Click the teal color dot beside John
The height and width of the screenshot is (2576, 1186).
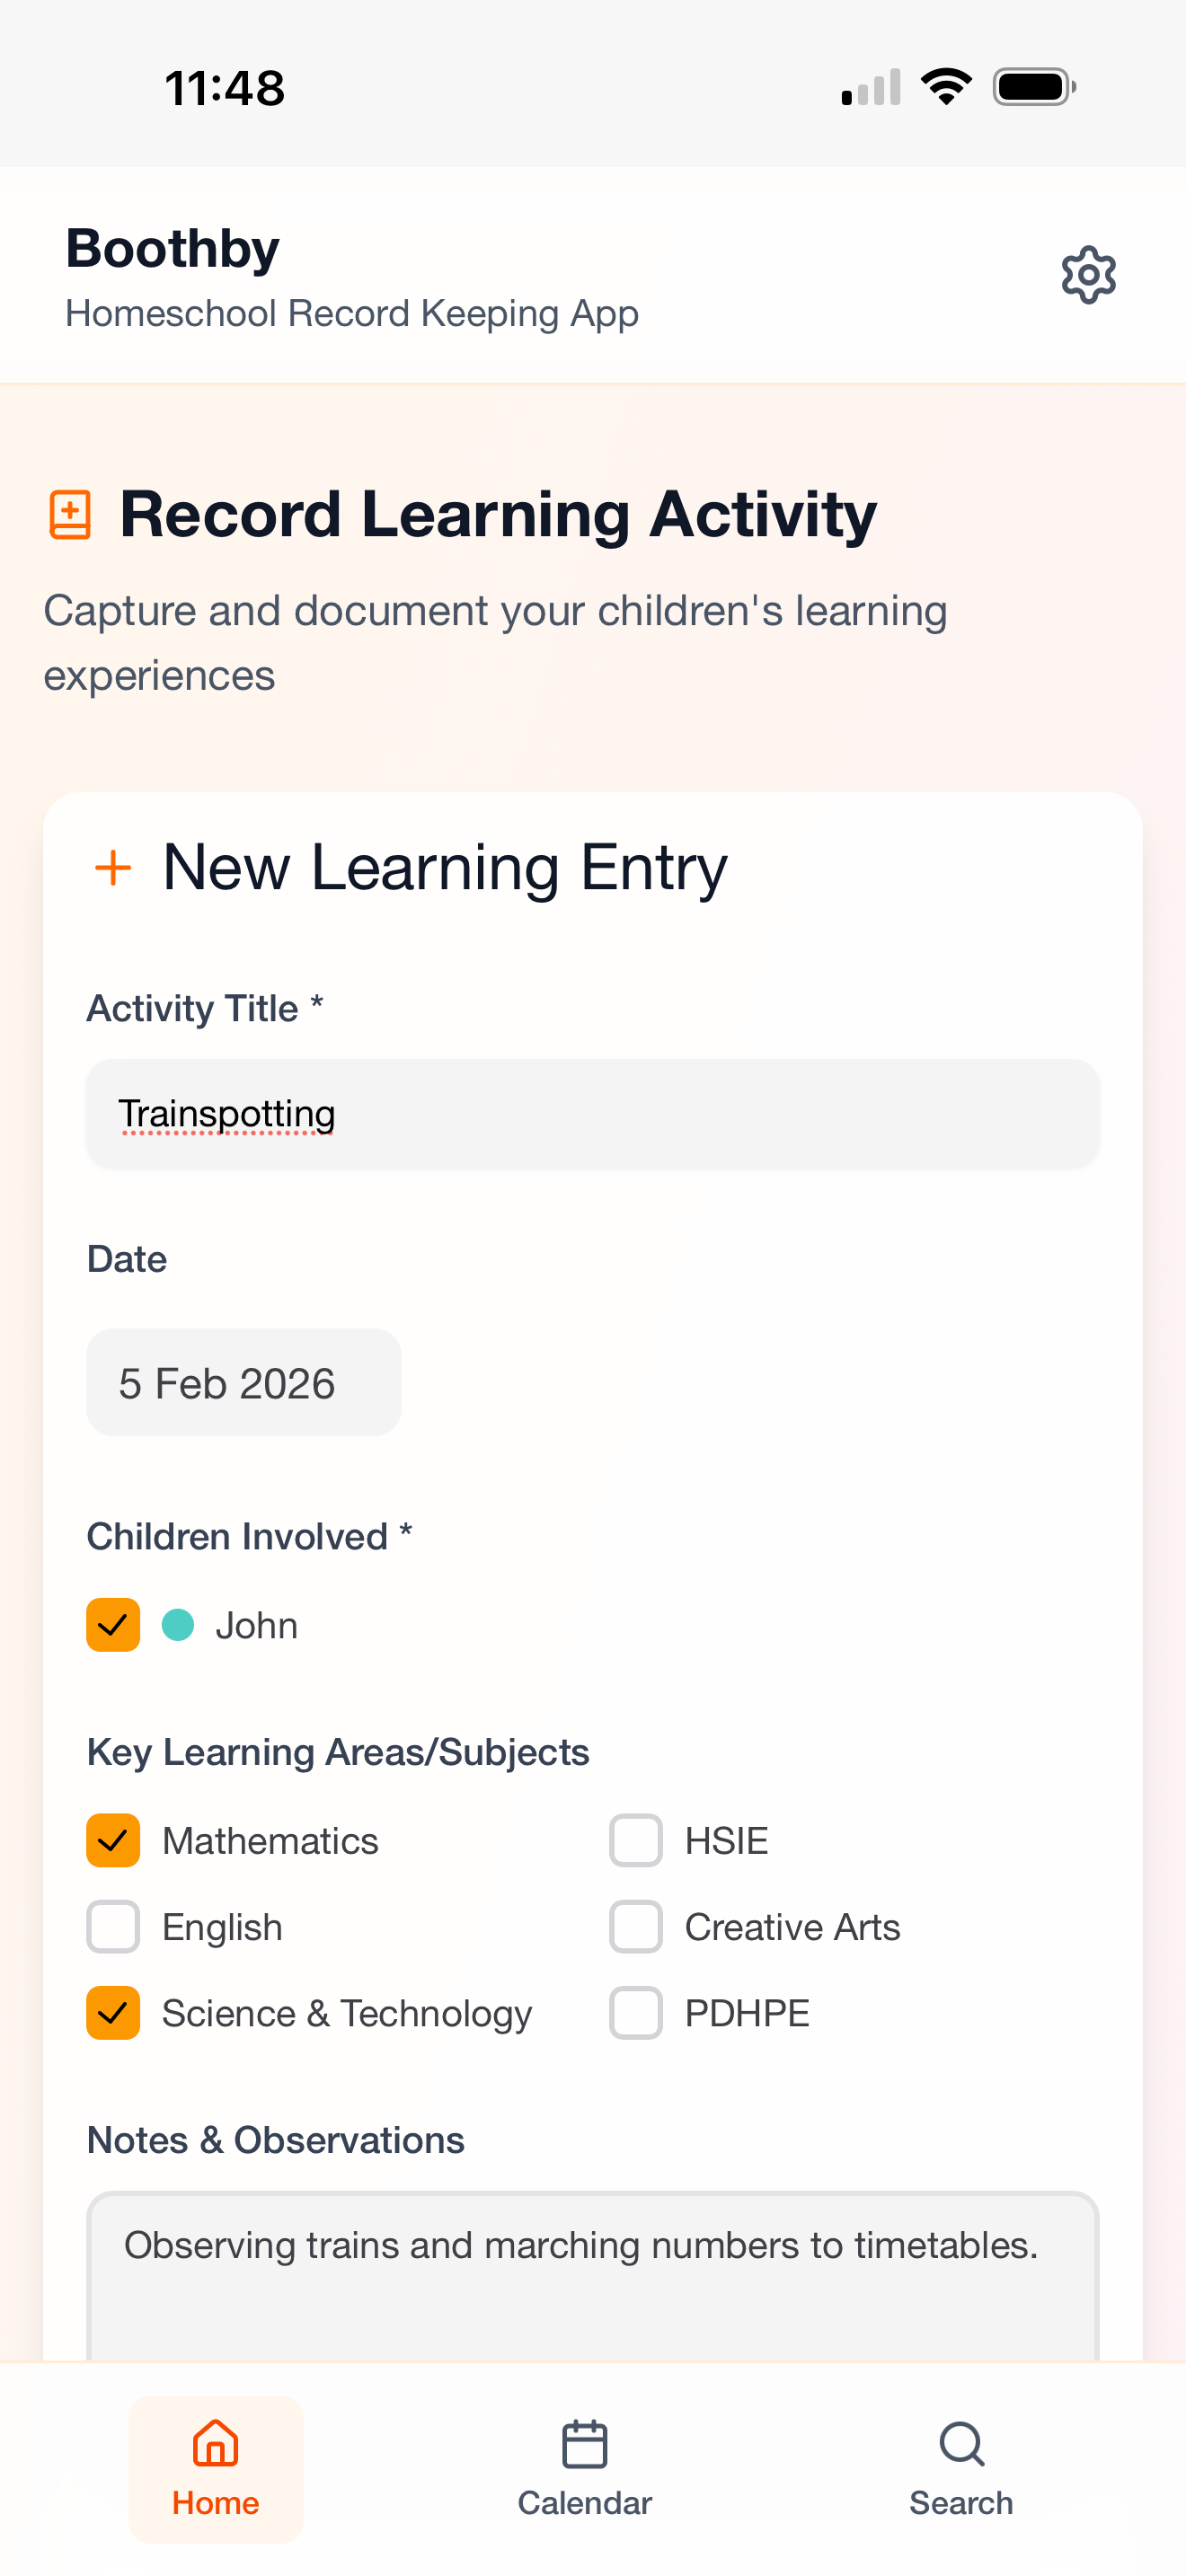click(x=178, y=1625)
